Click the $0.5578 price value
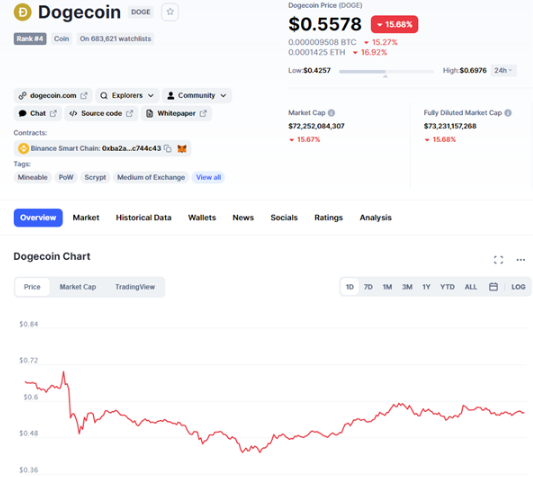The image size is (533, 477). coord(325,24)
